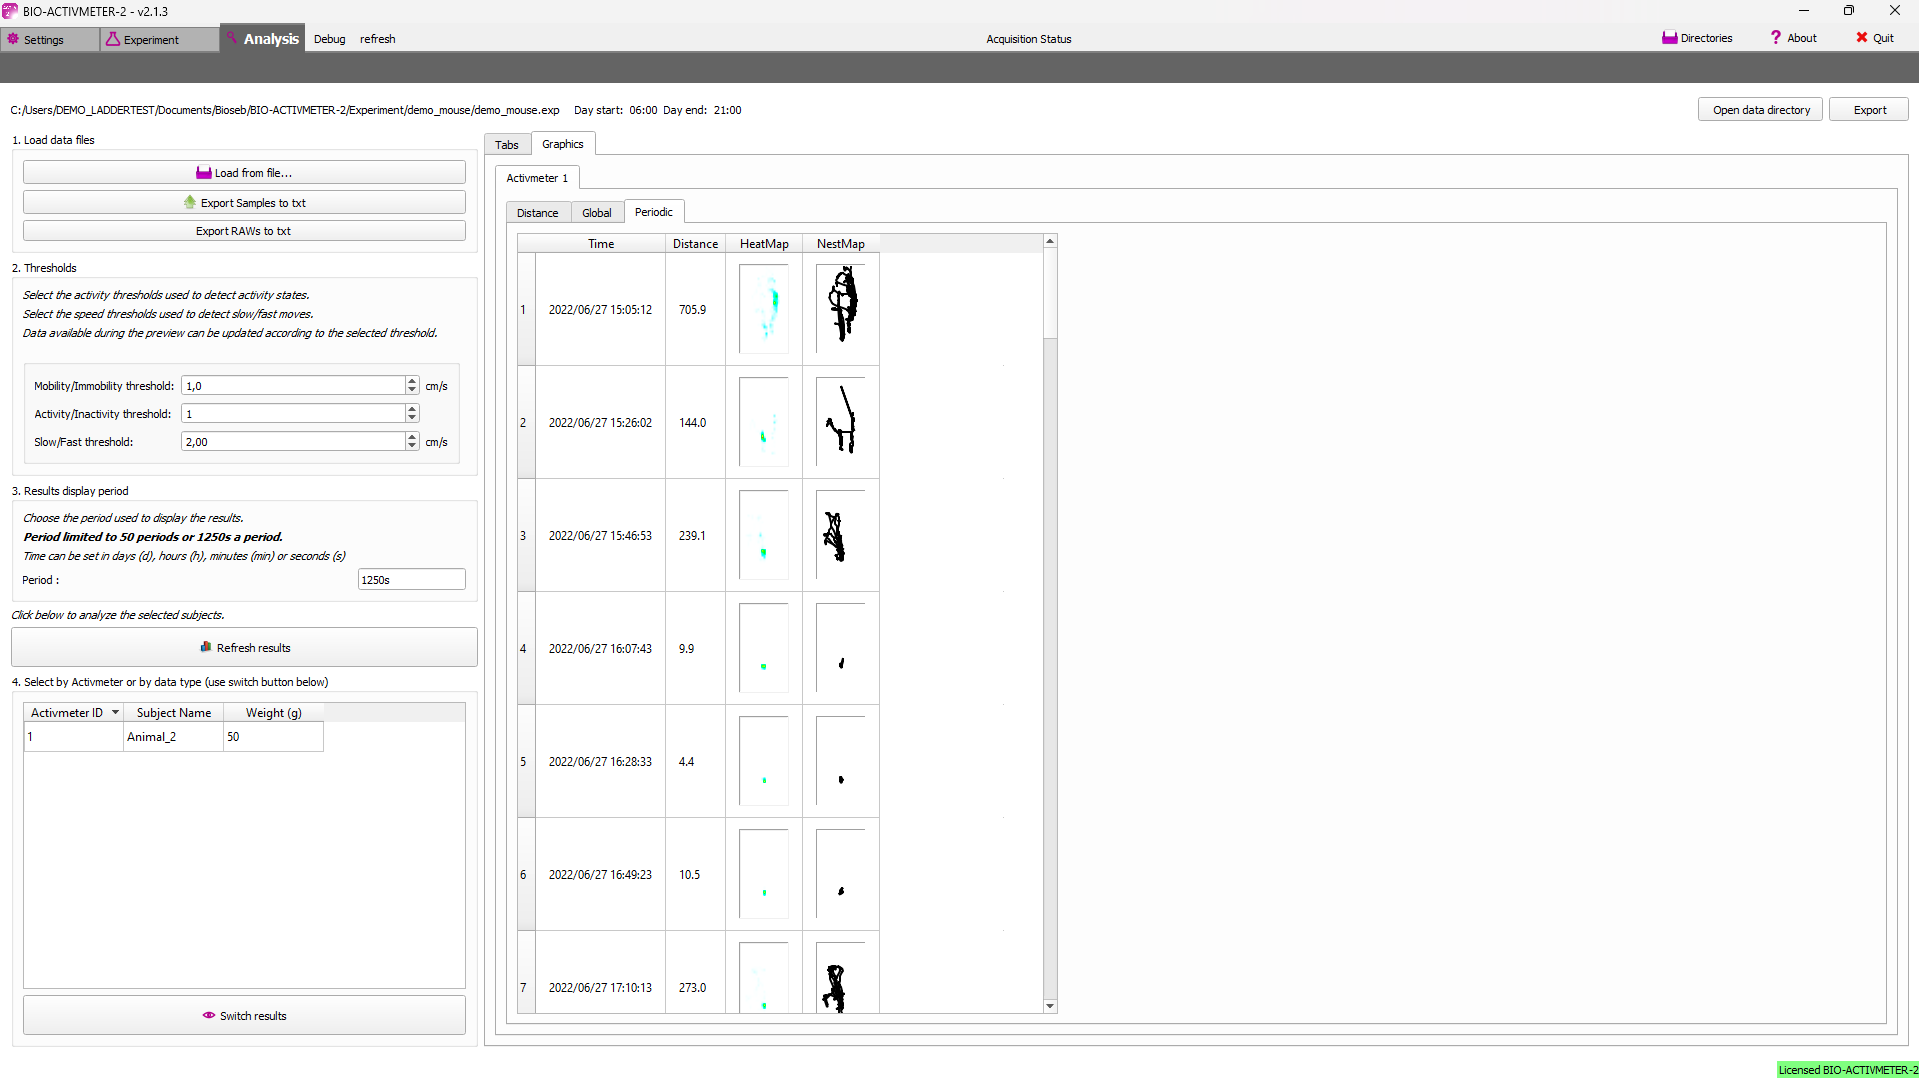Click the Directories folder icon
1919x1079 pixels.
click(1669, 38)
